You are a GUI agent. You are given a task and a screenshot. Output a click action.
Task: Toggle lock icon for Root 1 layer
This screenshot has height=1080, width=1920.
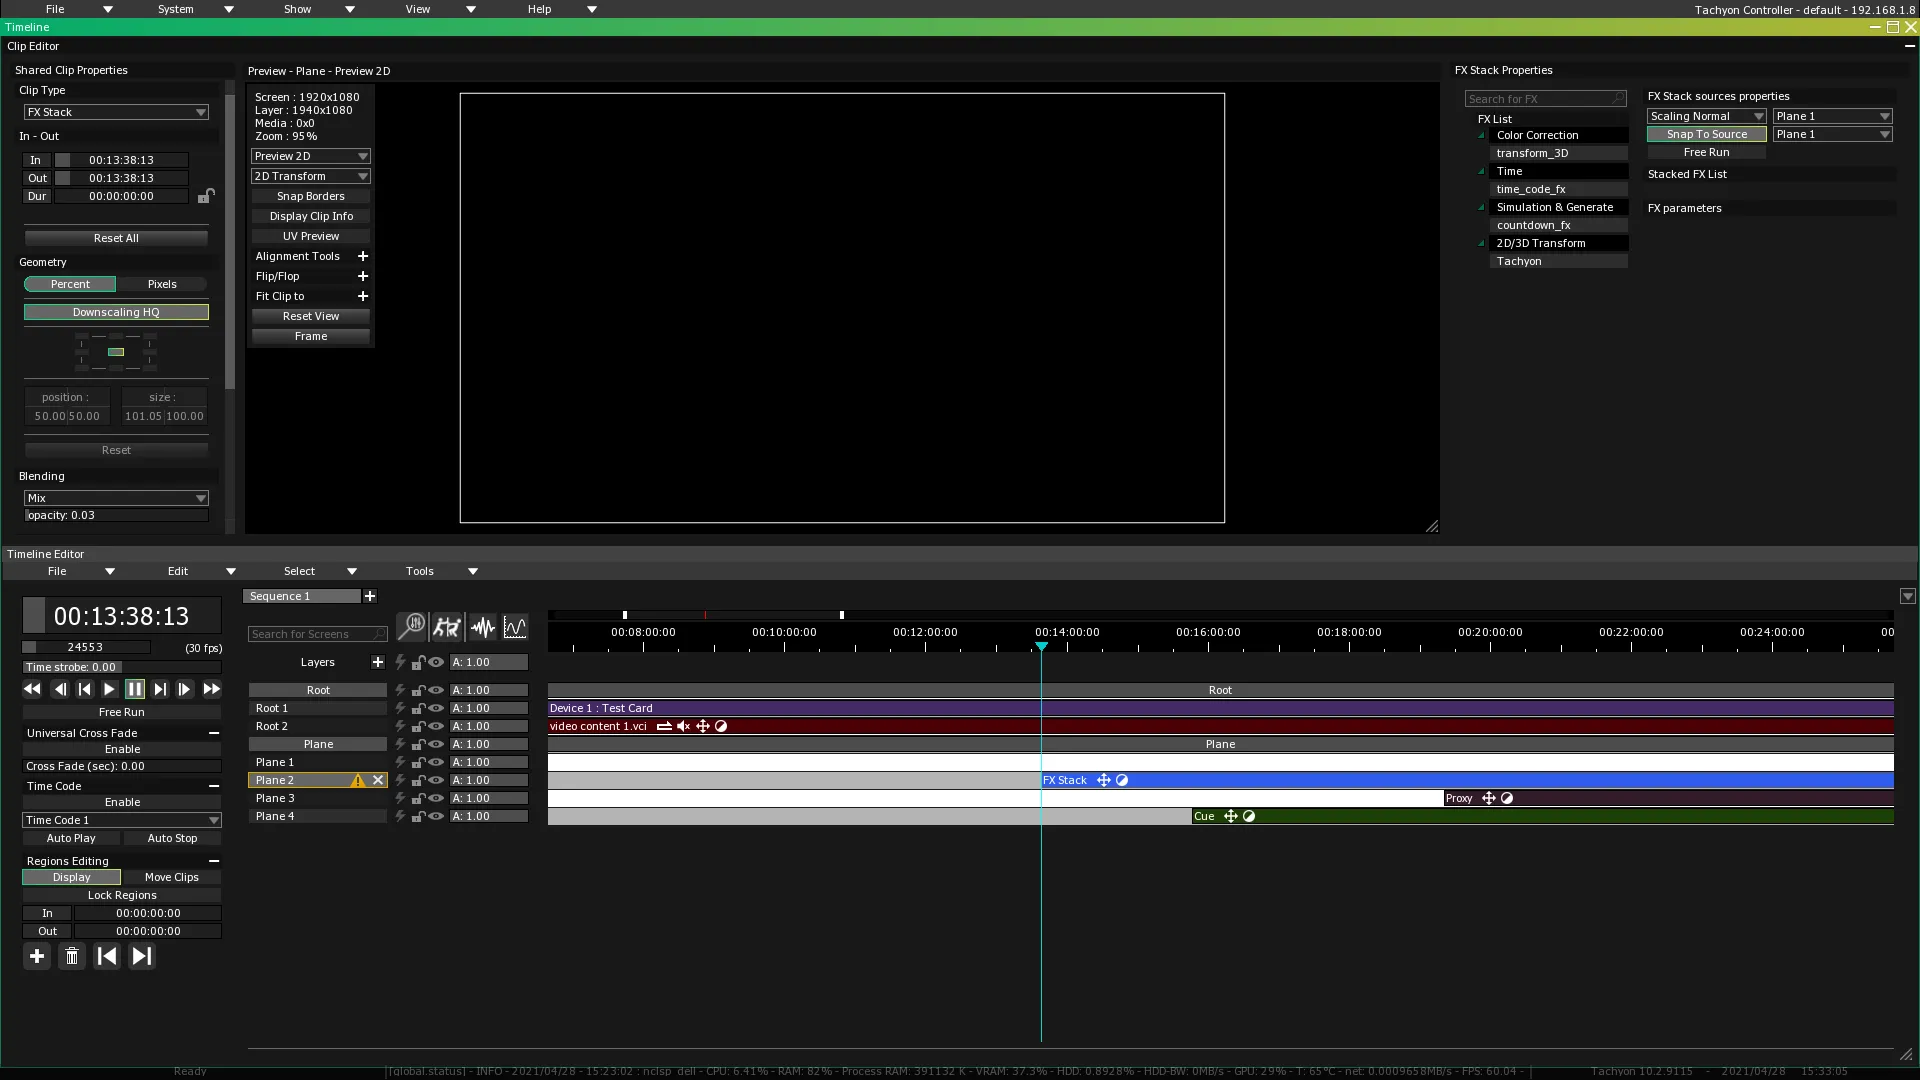click(x=418, y=708)
